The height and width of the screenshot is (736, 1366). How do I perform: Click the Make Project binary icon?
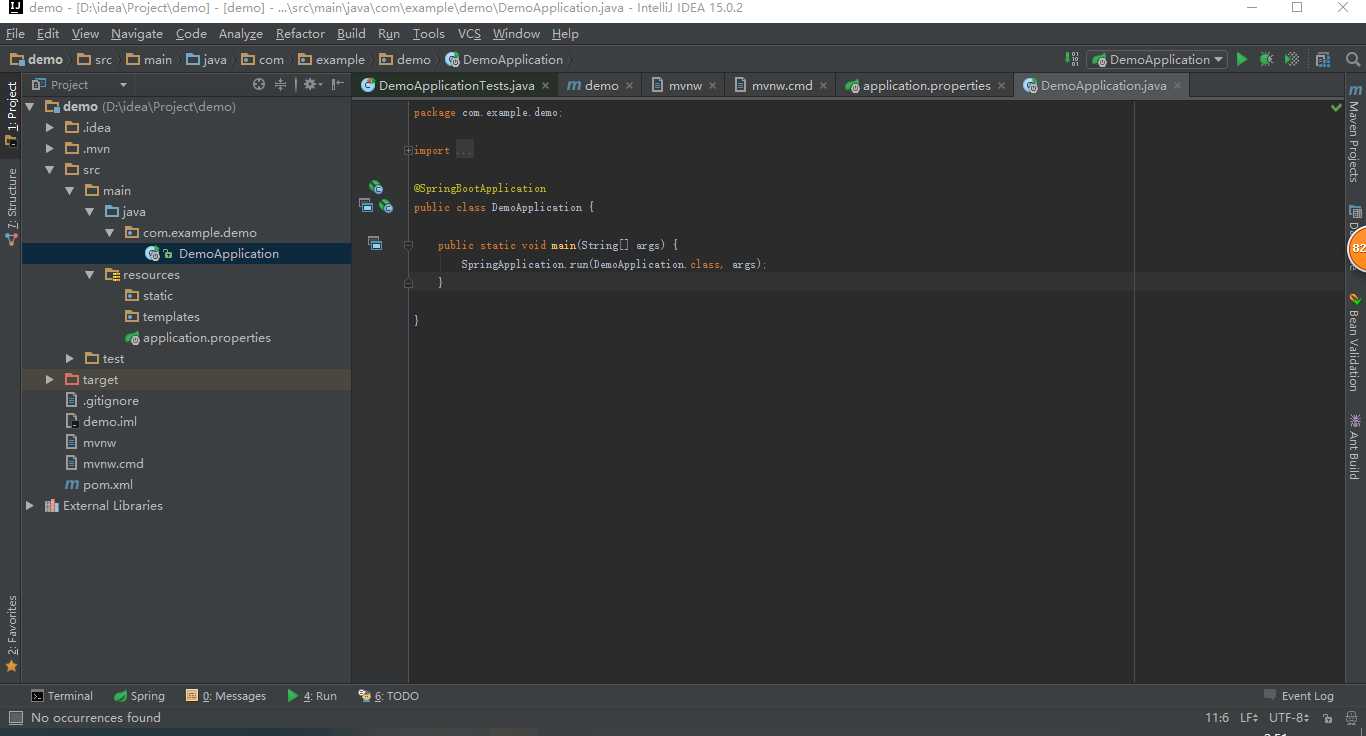pos(1072,59)
